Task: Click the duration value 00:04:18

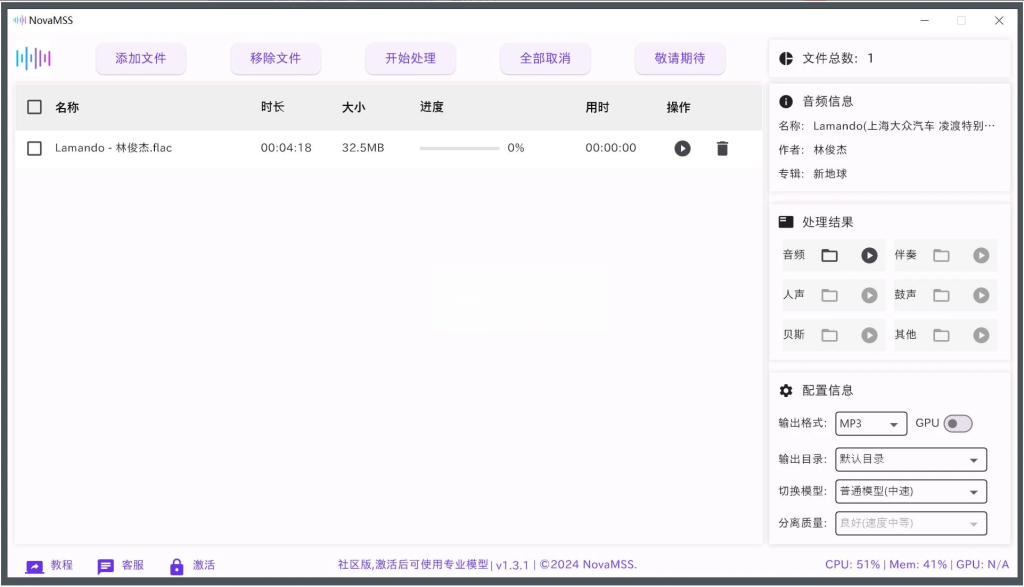Action: (x=286, y=148)
